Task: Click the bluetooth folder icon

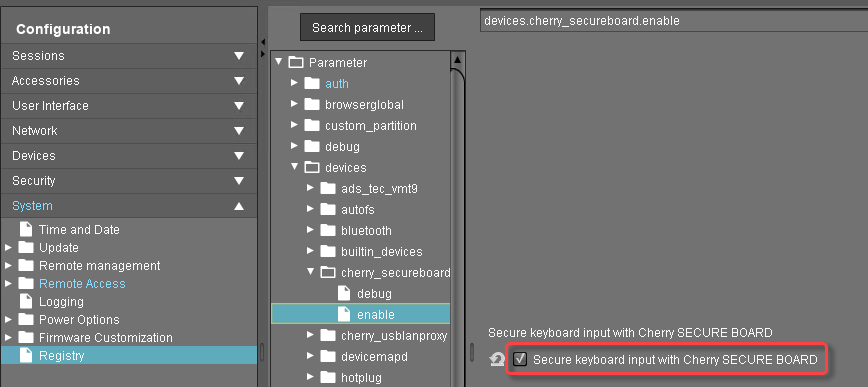Action: tap(328, 231)
